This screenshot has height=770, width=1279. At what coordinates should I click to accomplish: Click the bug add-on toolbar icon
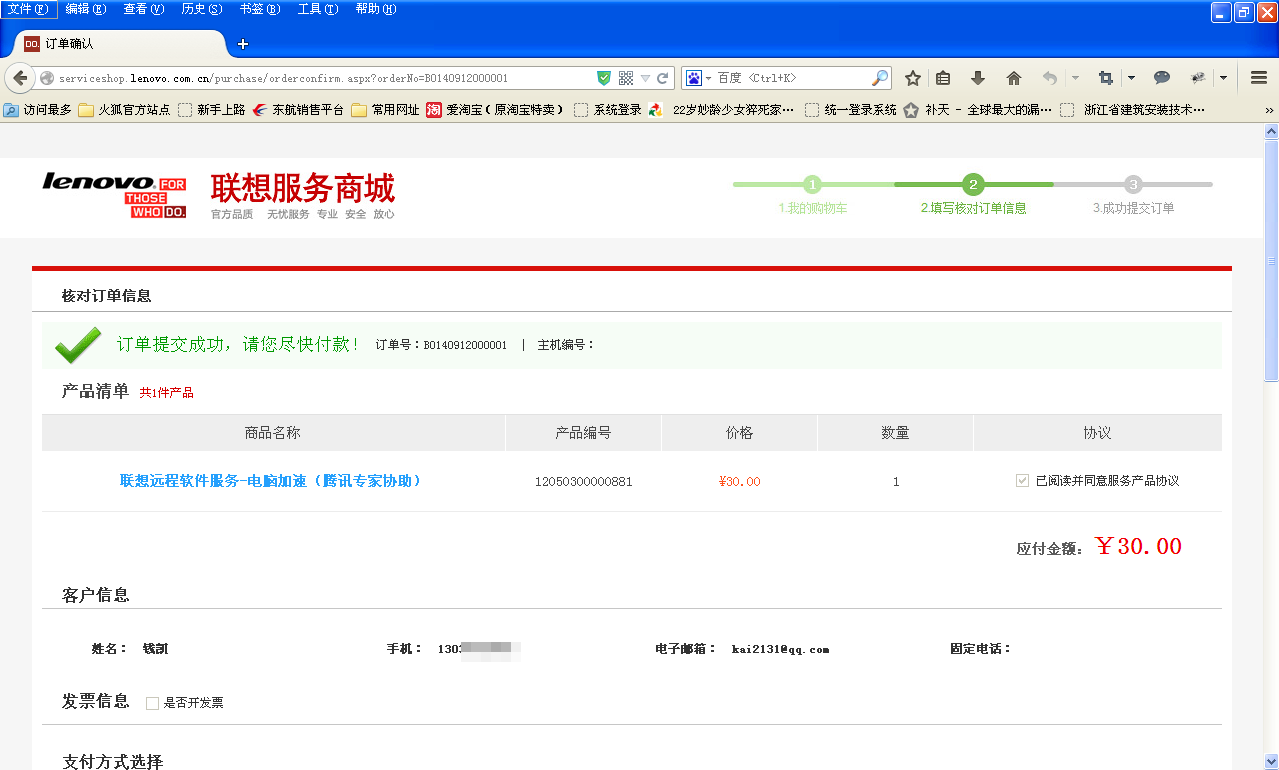[x=1198, y=78]
